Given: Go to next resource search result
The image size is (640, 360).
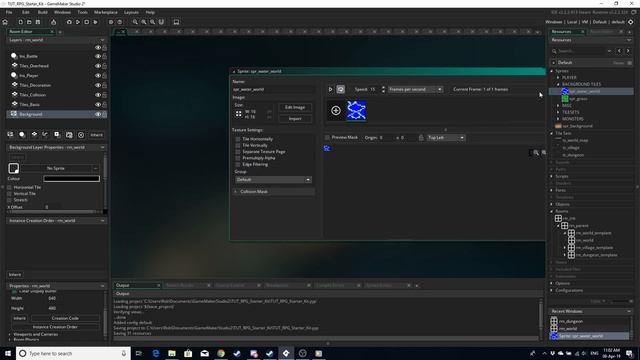Looking at the screenshot, I should click(x=628, y=51).
